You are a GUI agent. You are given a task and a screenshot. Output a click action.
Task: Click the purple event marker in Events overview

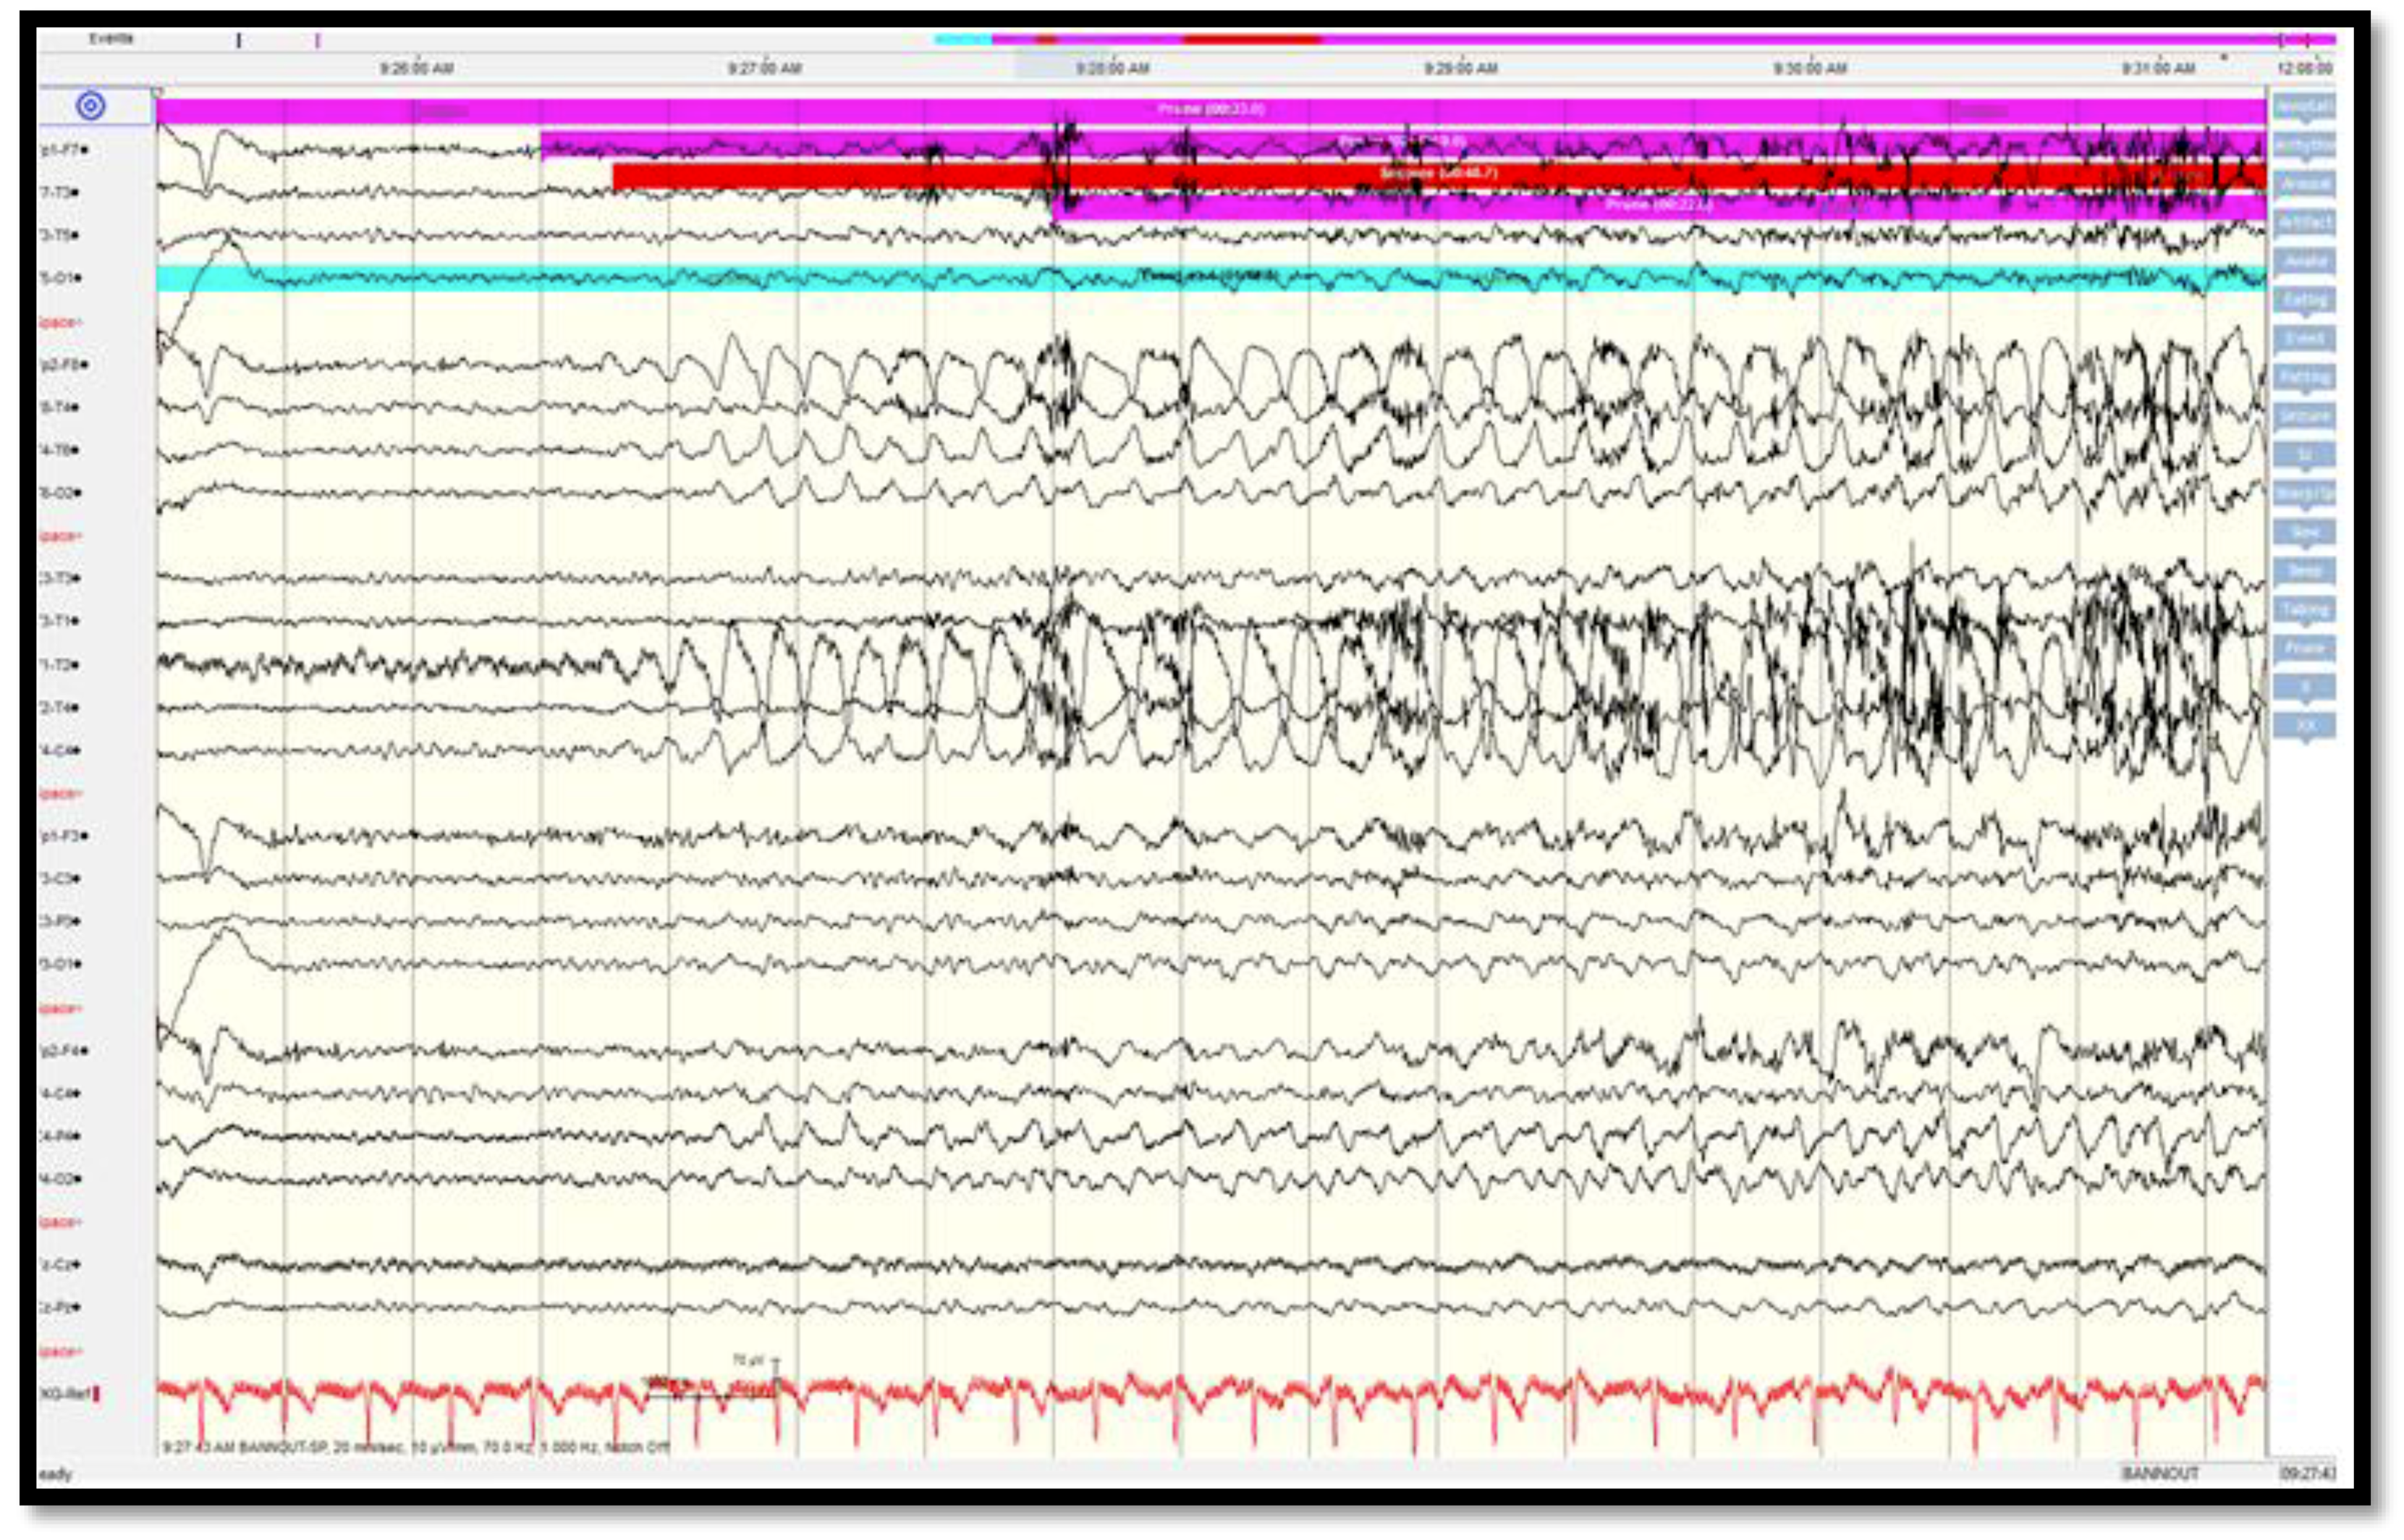pos(318,40)
